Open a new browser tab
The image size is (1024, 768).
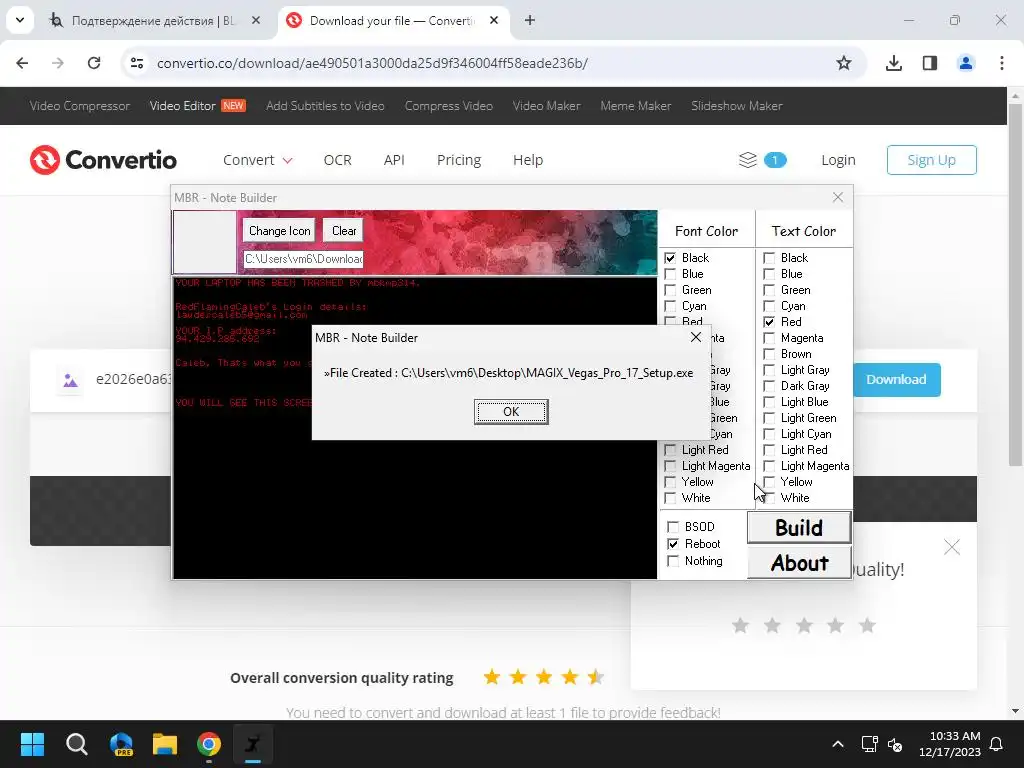(530, 21)
